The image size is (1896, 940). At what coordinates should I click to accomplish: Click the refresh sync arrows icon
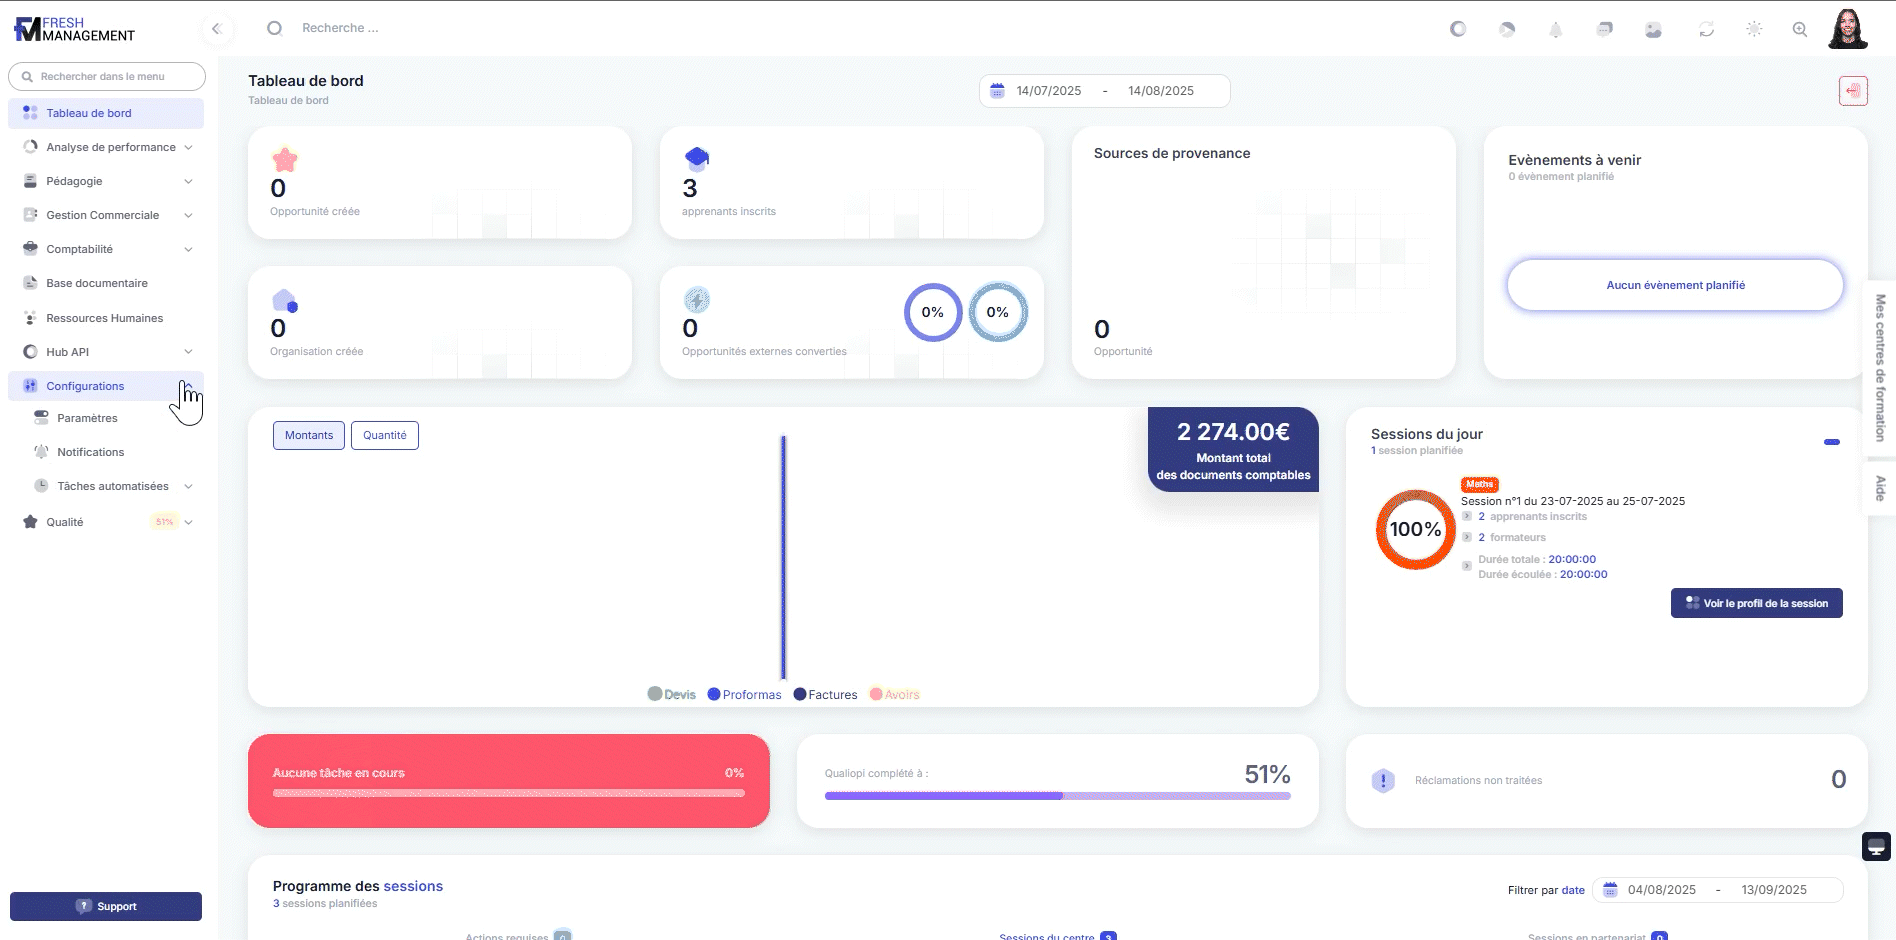1706,30
